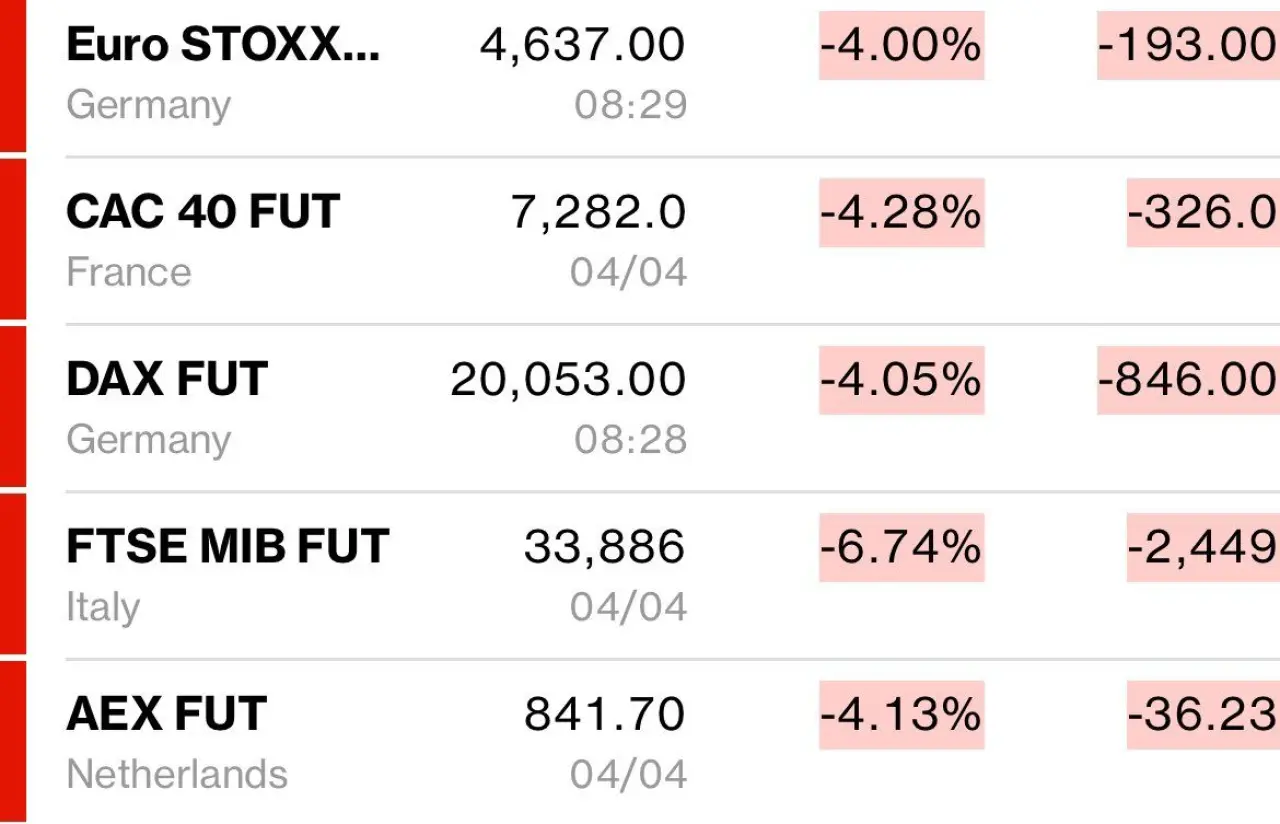The image size is (1280, 824).
Task: Click the 4,637.00 last price
Action: [583, 45]
